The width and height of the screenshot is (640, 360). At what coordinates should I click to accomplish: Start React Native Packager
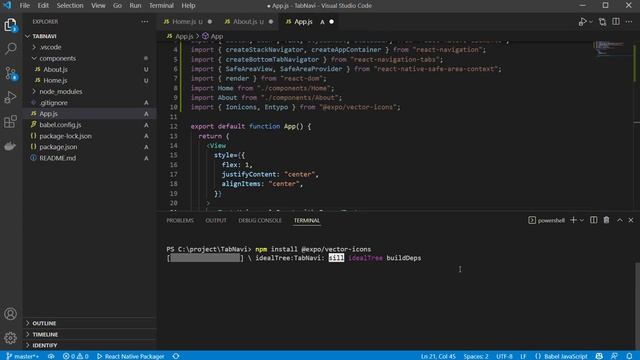[131, 356]
